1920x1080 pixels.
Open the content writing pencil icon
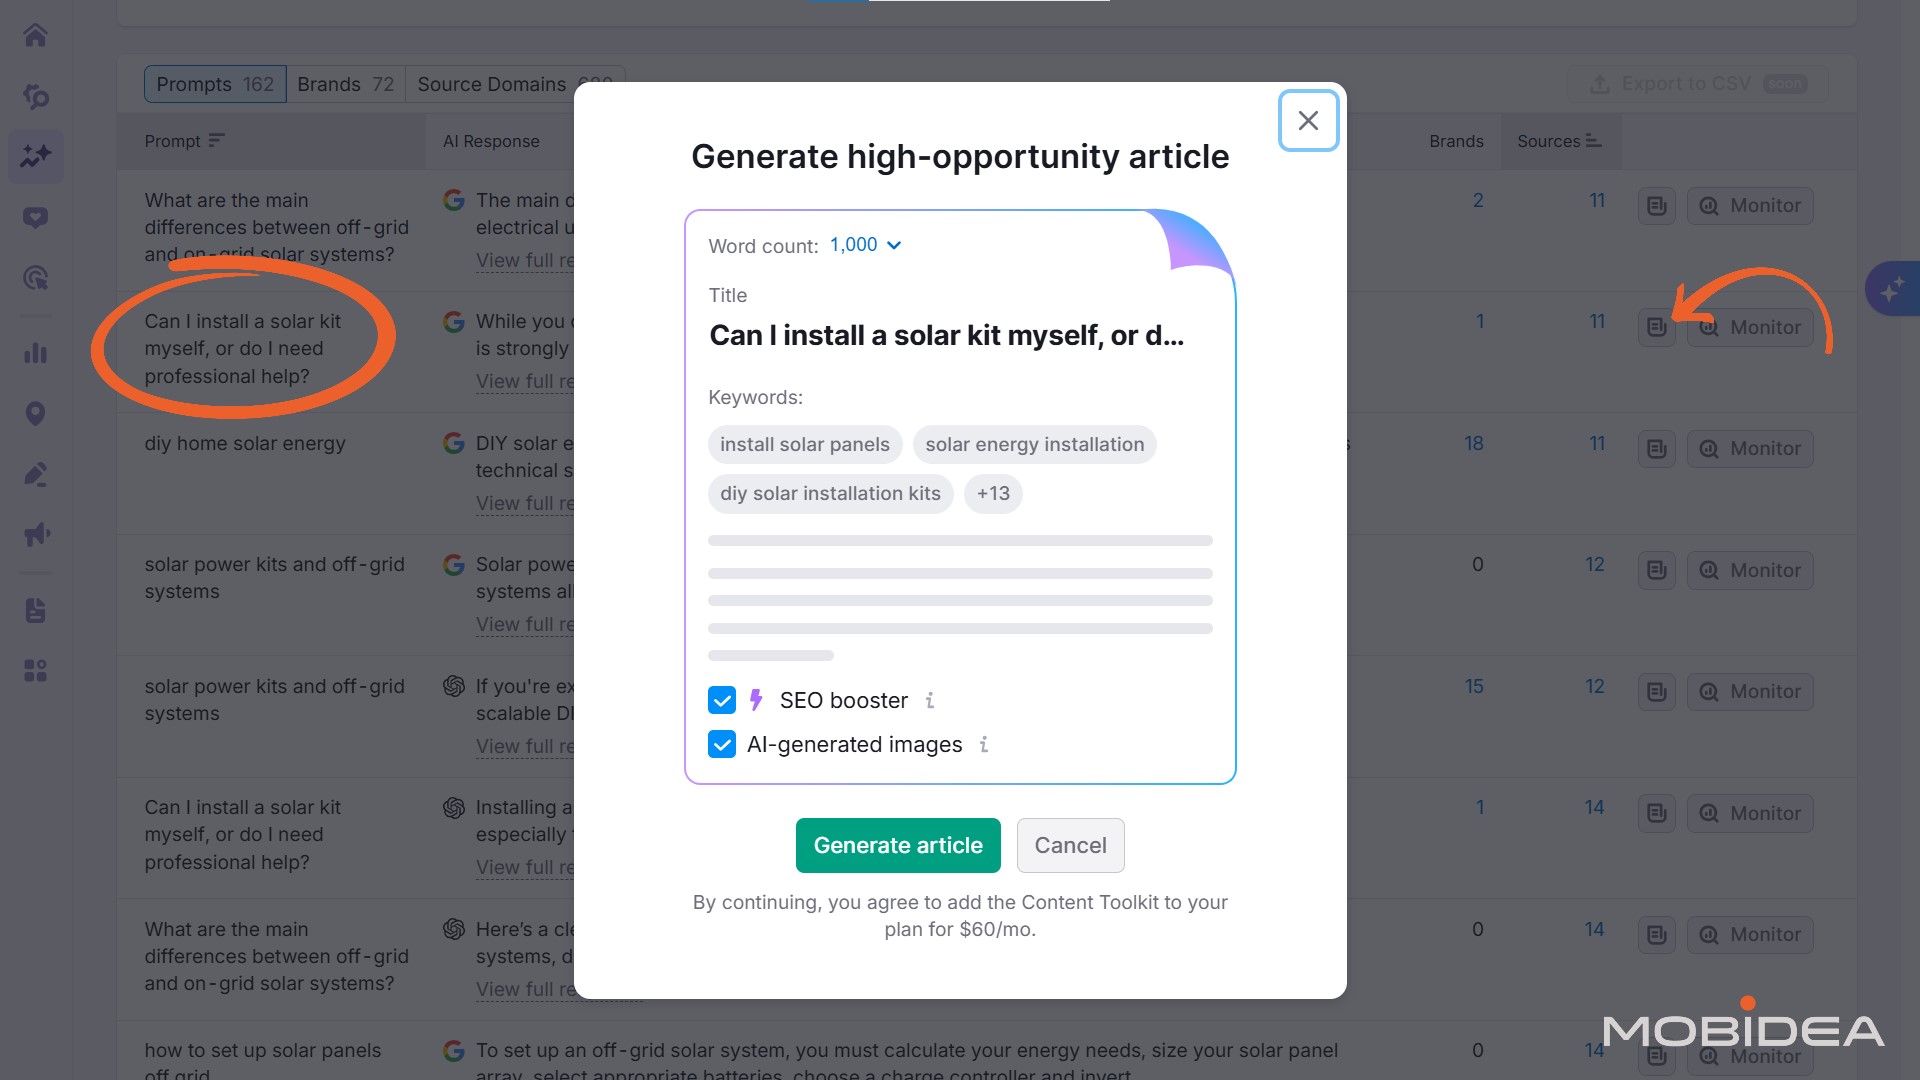click(x=35, y=475)
